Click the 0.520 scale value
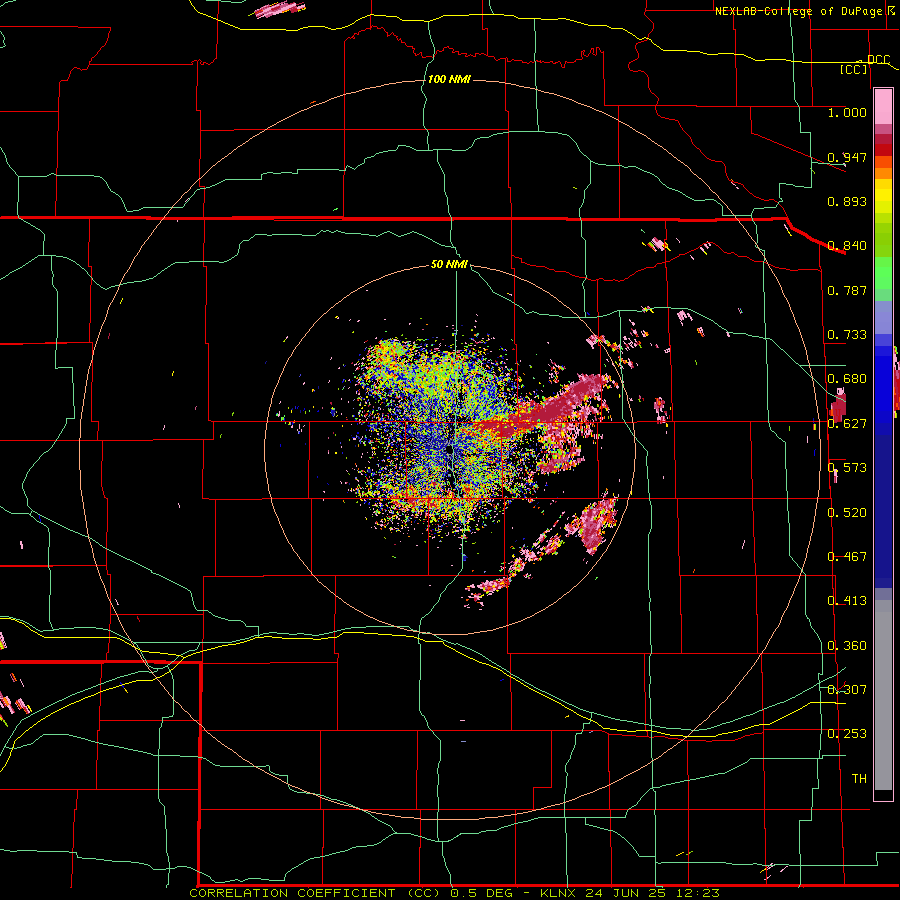900x900 pixels. [847, 512]
